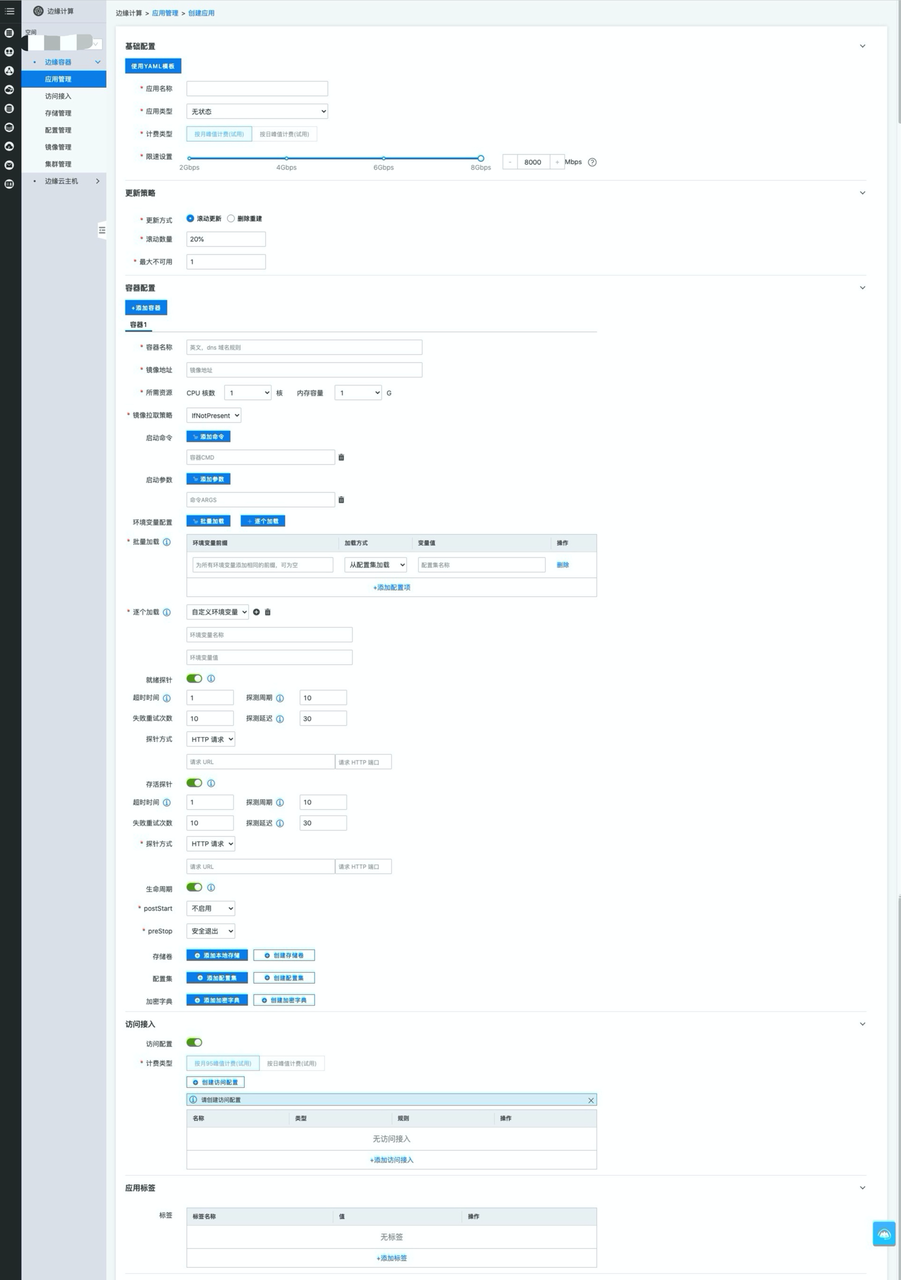Select 滚动更新 update method
The height and width of the screenshot is (1280, 901).
(190, 218)
